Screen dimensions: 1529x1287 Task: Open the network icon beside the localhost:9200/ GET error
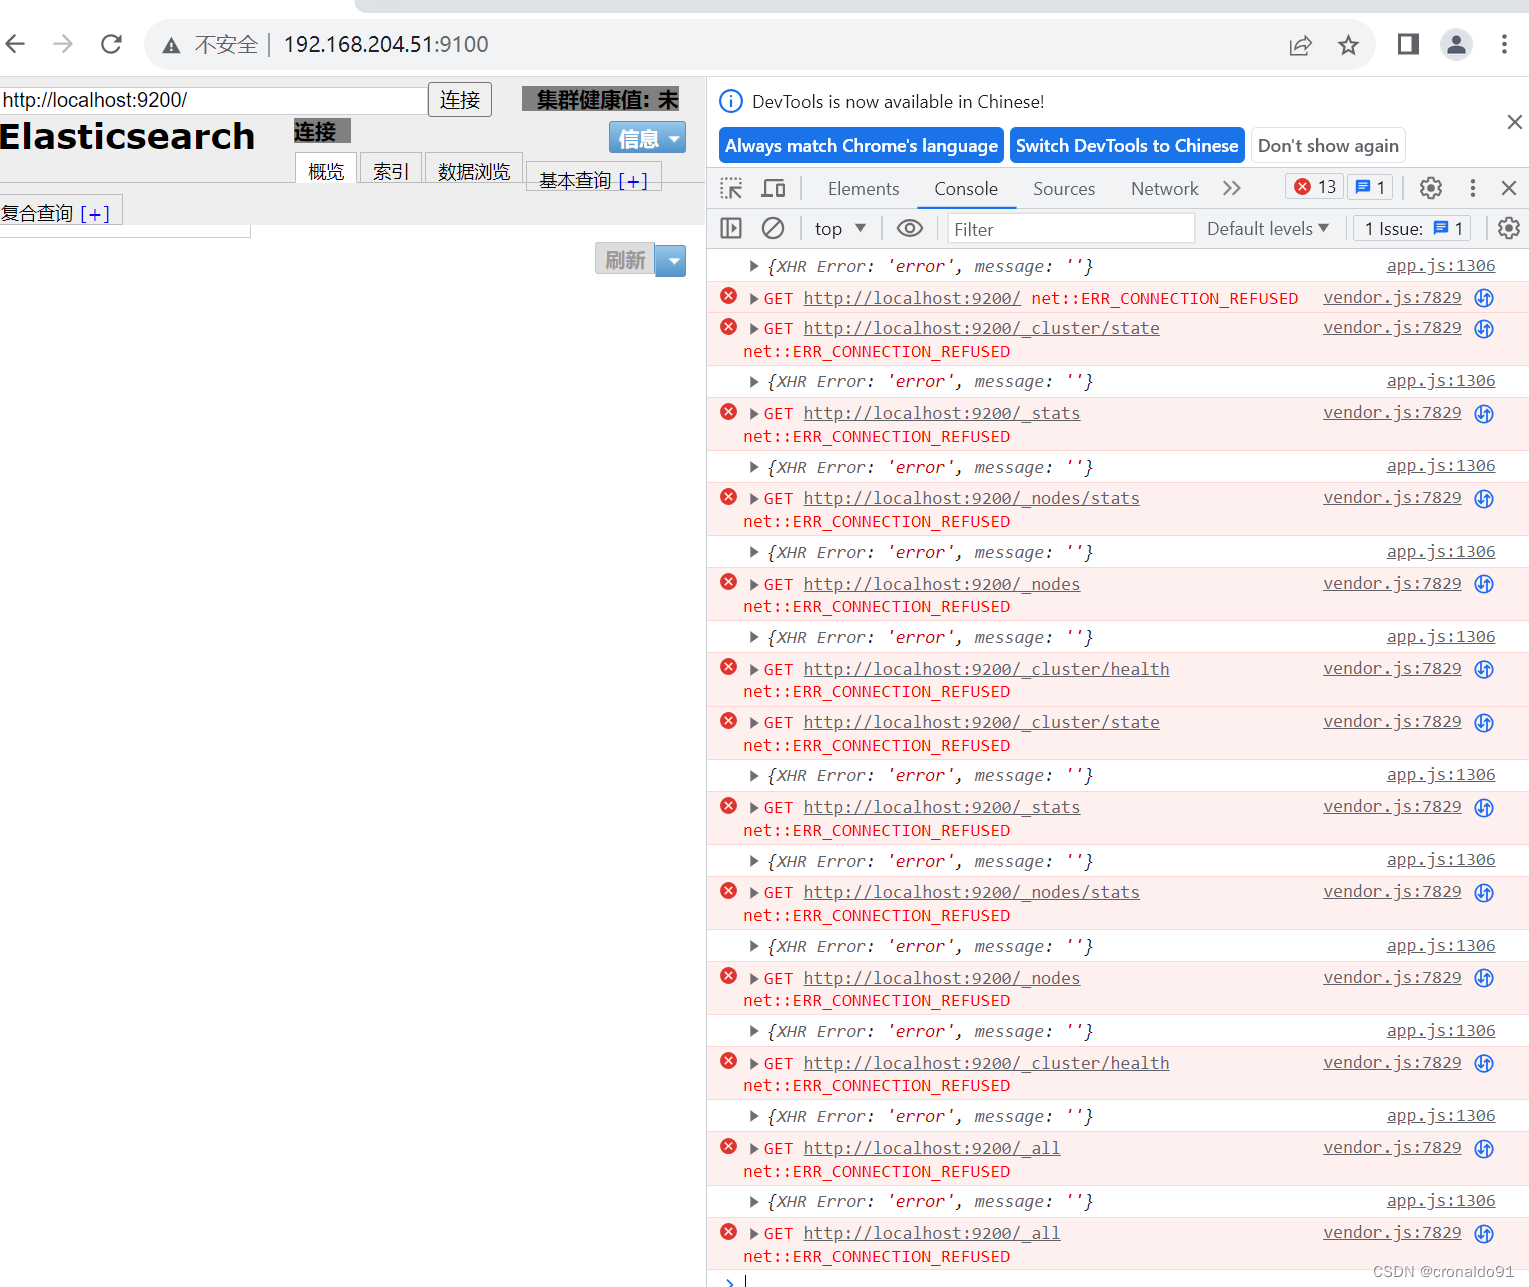pos(1484,298)
